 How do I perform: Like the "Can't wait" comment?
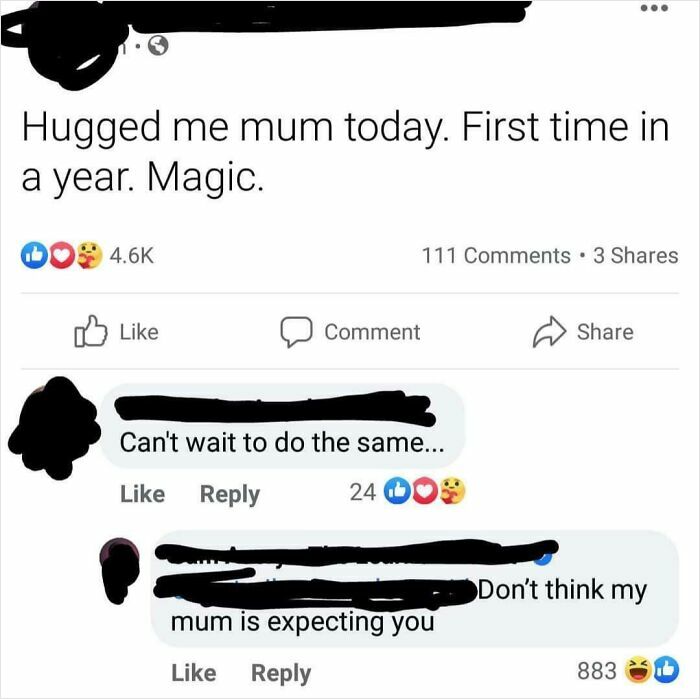(142, 494)
